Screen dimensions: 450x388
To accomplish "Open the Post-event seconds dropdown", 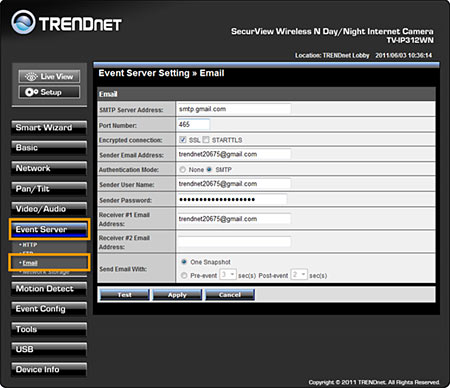I will click(299, 274).
